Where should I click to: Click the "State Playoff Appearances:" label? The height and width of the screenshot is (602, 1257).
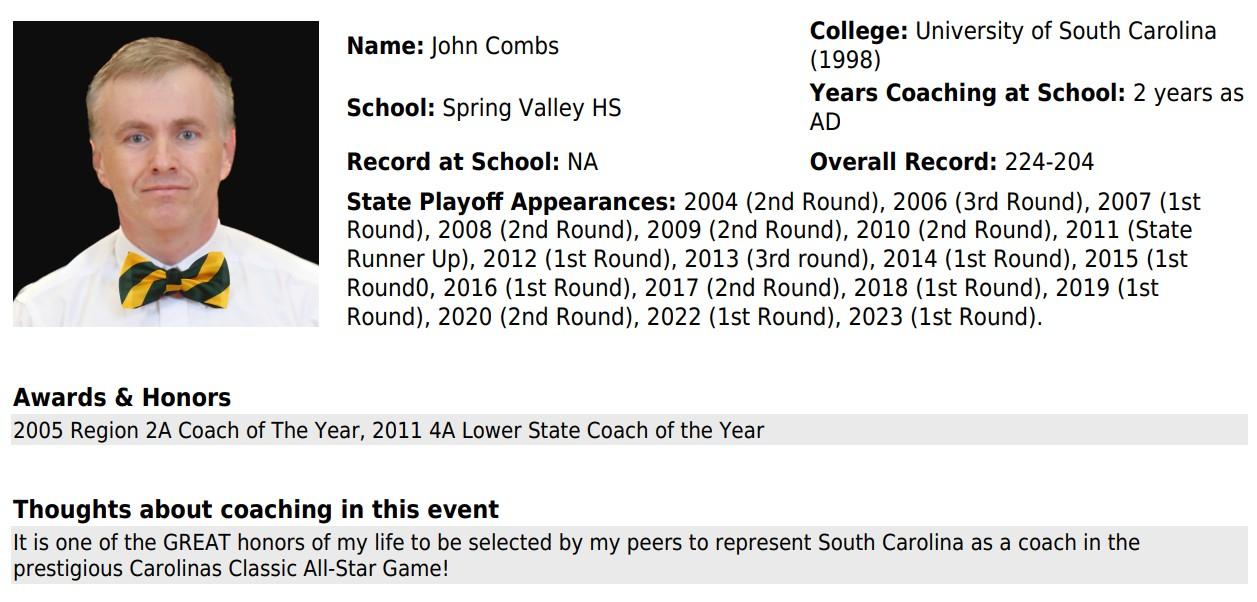(x=511, y=202)
